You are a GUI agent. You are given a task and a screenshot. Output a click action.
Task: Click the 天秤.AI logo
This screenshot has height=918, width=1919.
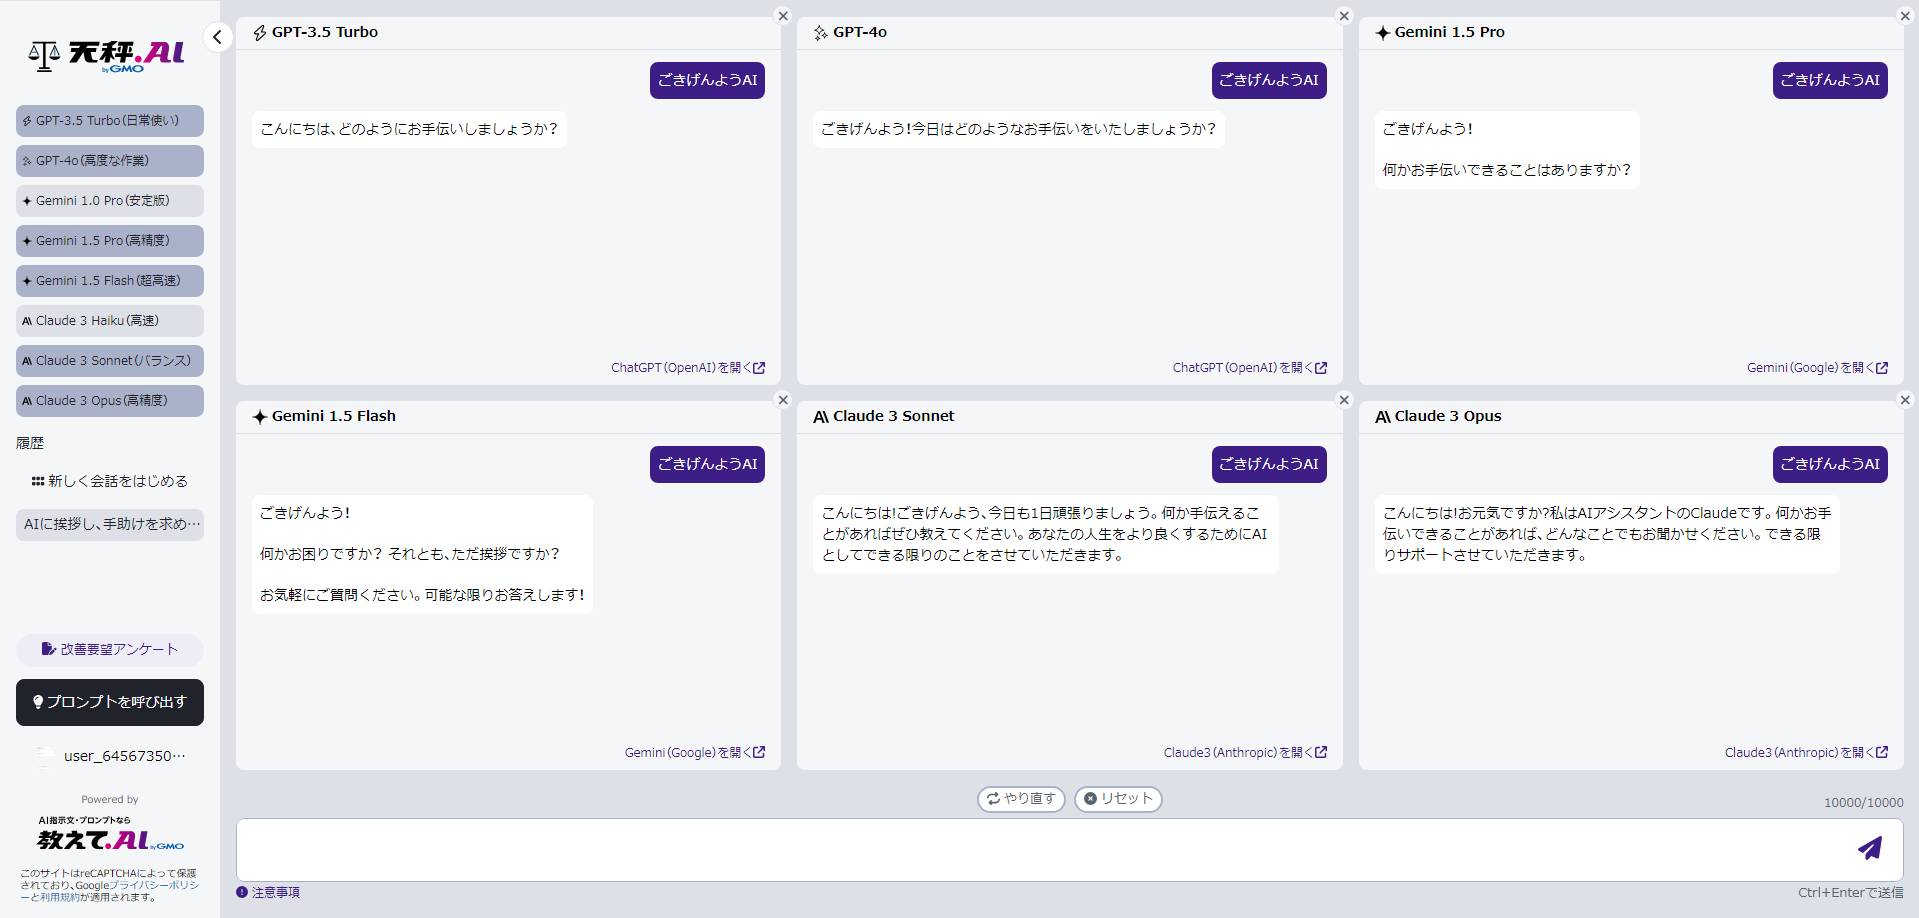point(107,56)
